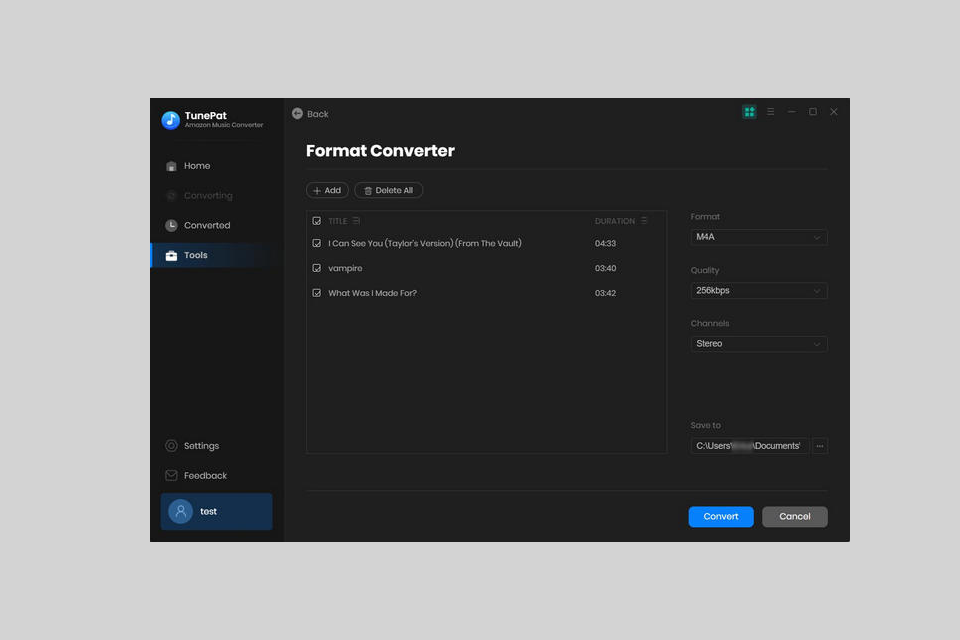Viewport: 960px width, 640px height.
Task: Uncheck the vampire track checkbox
Action: coord(317,268)
